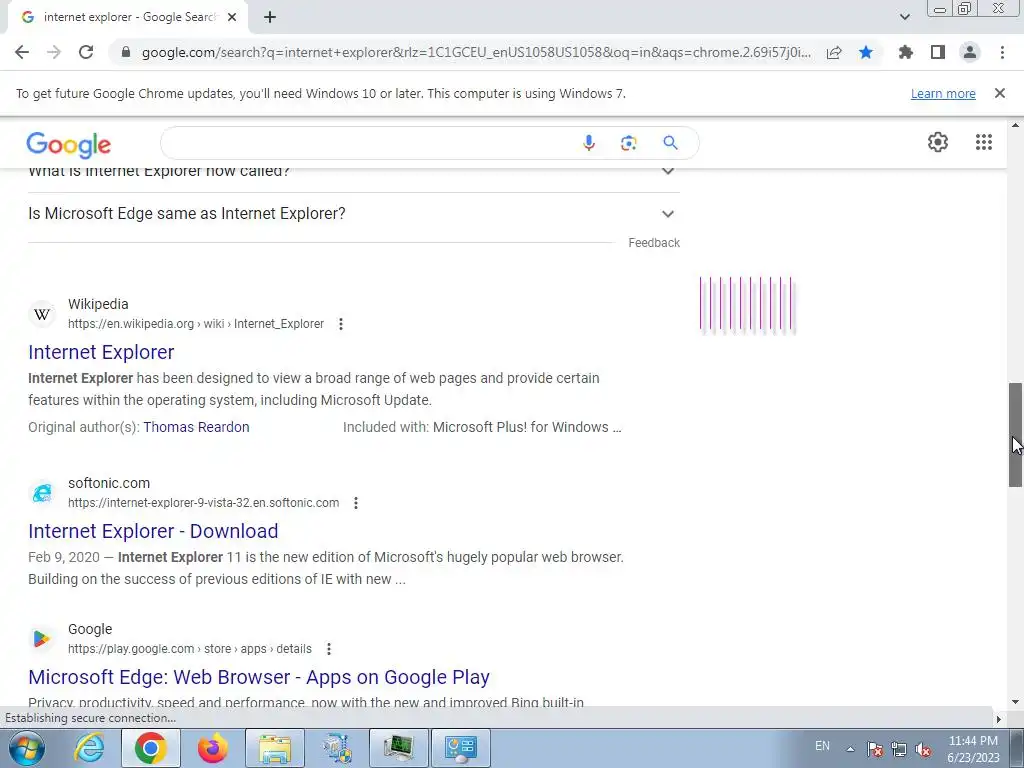Open the taskbar clock showing 11:44 PM

click(x=973, y=749)
